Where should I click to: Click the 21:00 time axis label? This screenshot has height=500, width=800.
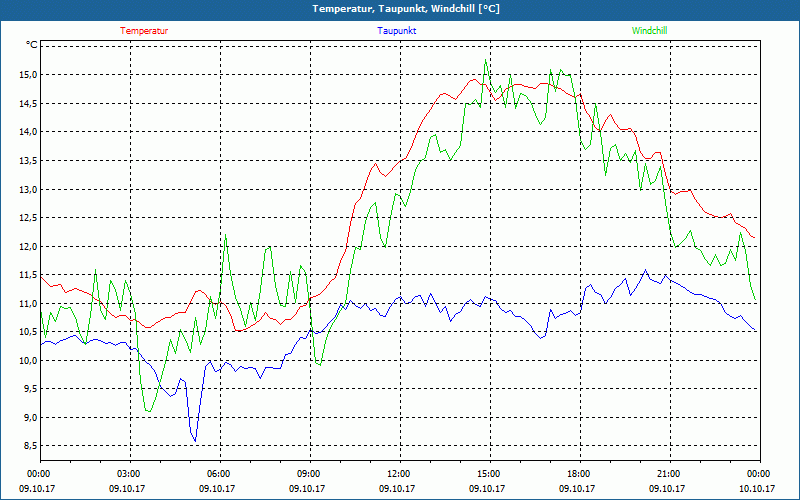pyautogui.click(x=669, y=474)
